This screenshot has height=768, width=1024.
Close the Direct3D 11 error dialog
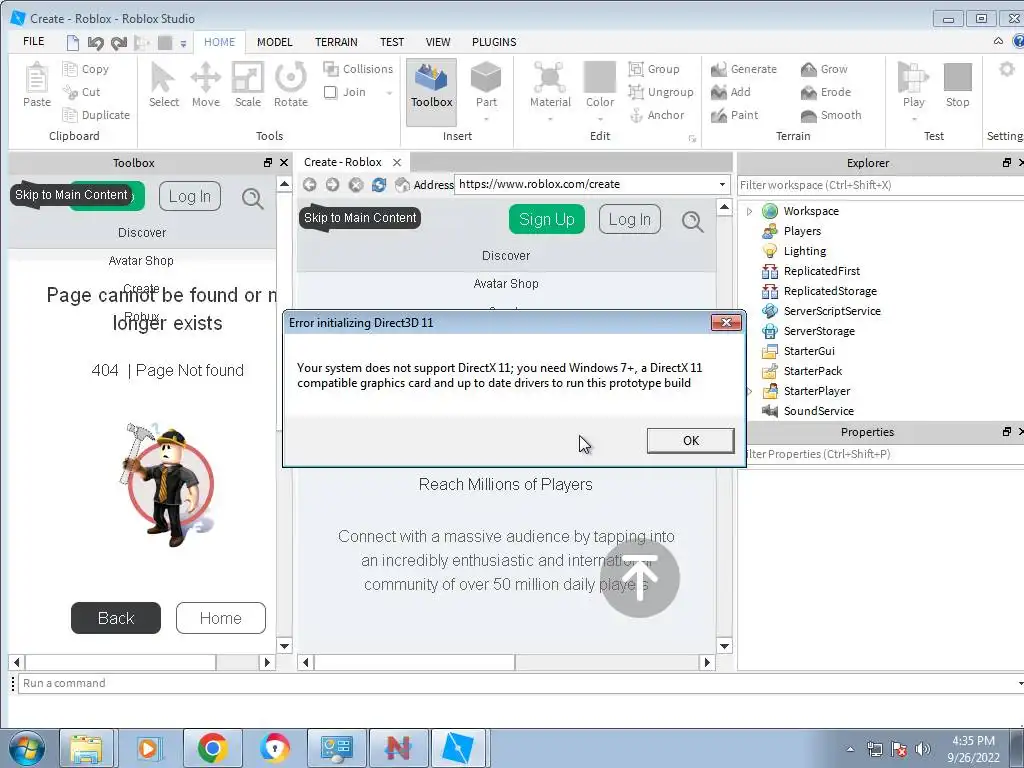pos(726,323)
